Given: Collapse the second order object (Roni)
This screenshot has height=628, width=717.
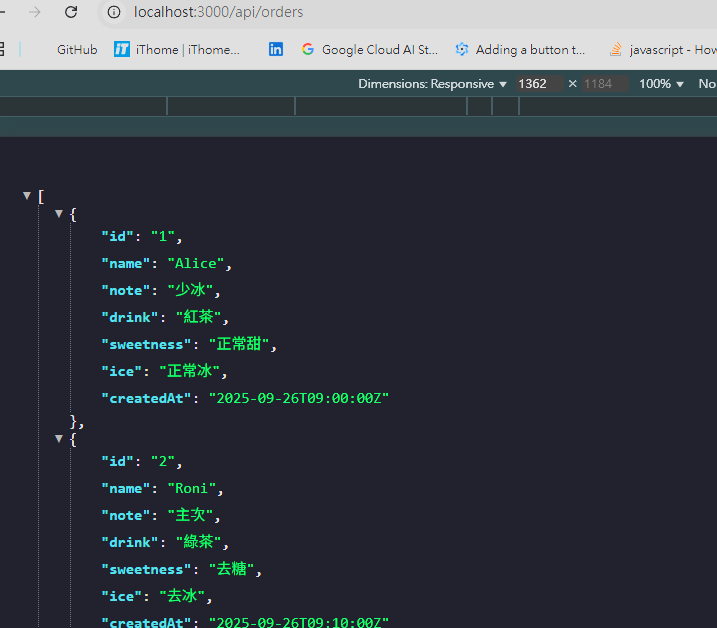Looking at the screenshot, I should point(59,438).
